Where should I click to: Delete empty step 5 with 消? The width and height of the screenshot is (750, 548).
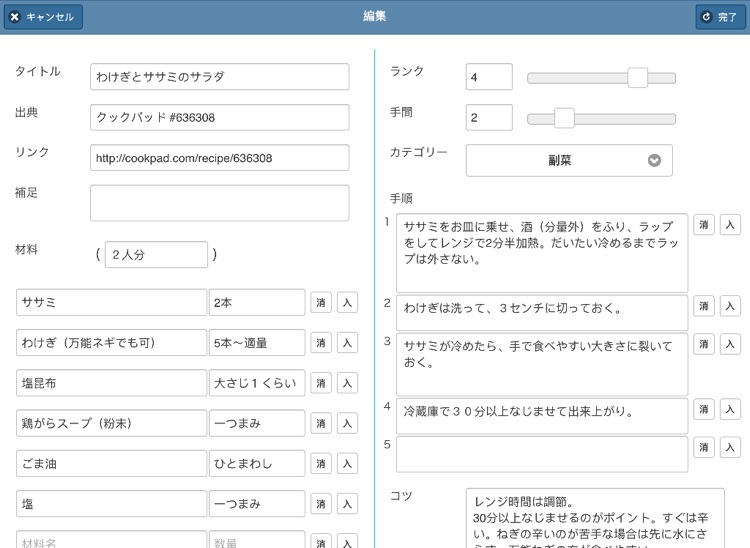point(704,448)
